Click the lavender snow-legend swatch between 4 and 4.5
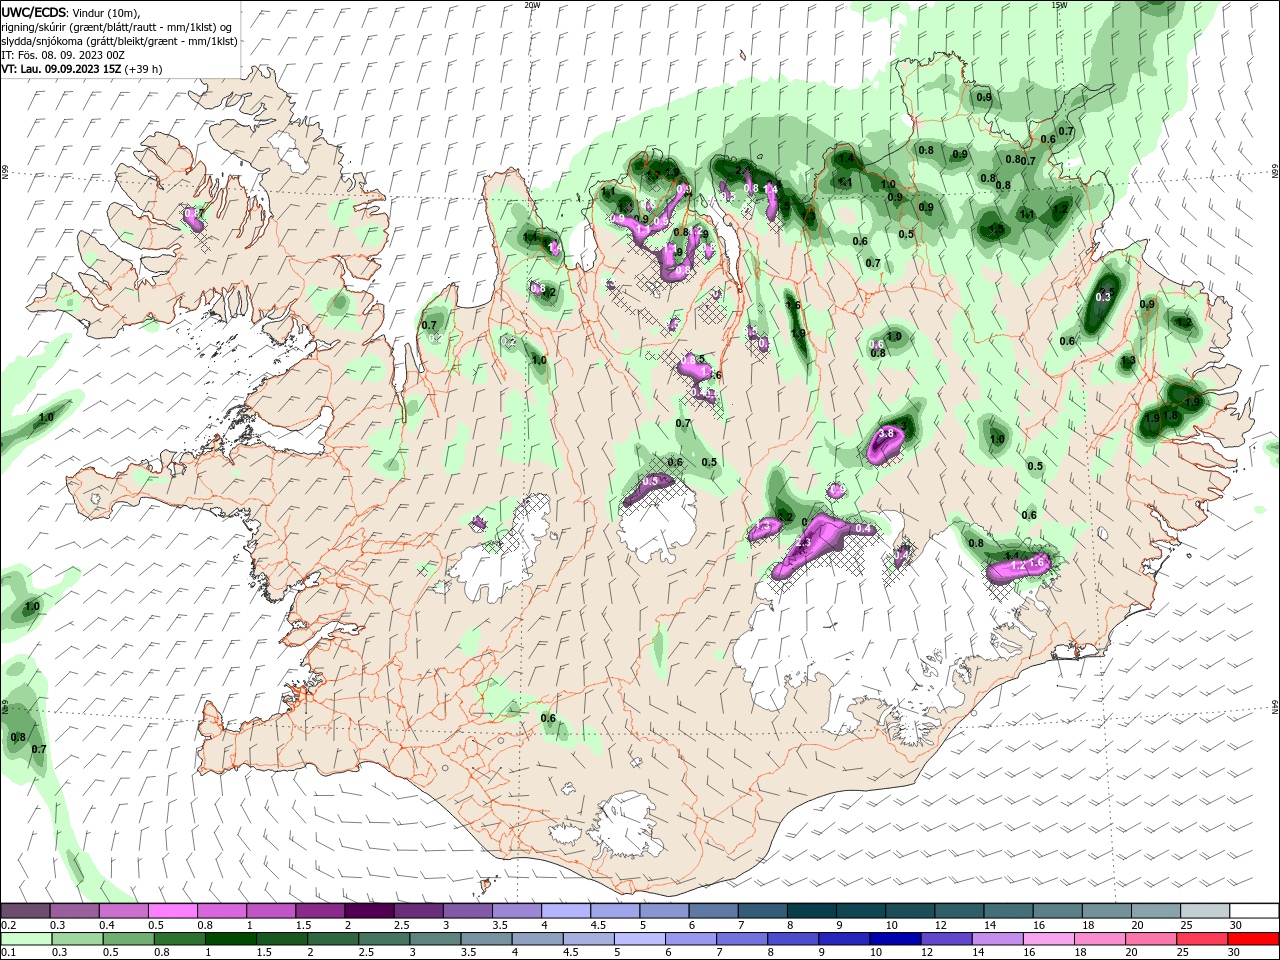Image resolution: width=1280 pixels, height=960 pixels. tap(564, 910)
